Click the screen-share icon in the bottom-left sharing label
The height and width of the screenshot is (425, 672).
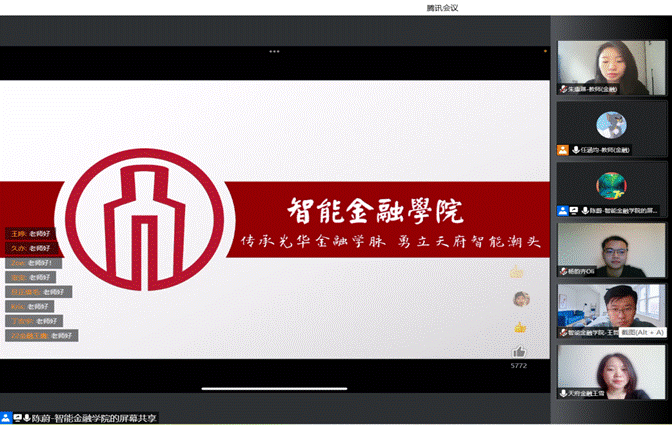pos(18,418)
